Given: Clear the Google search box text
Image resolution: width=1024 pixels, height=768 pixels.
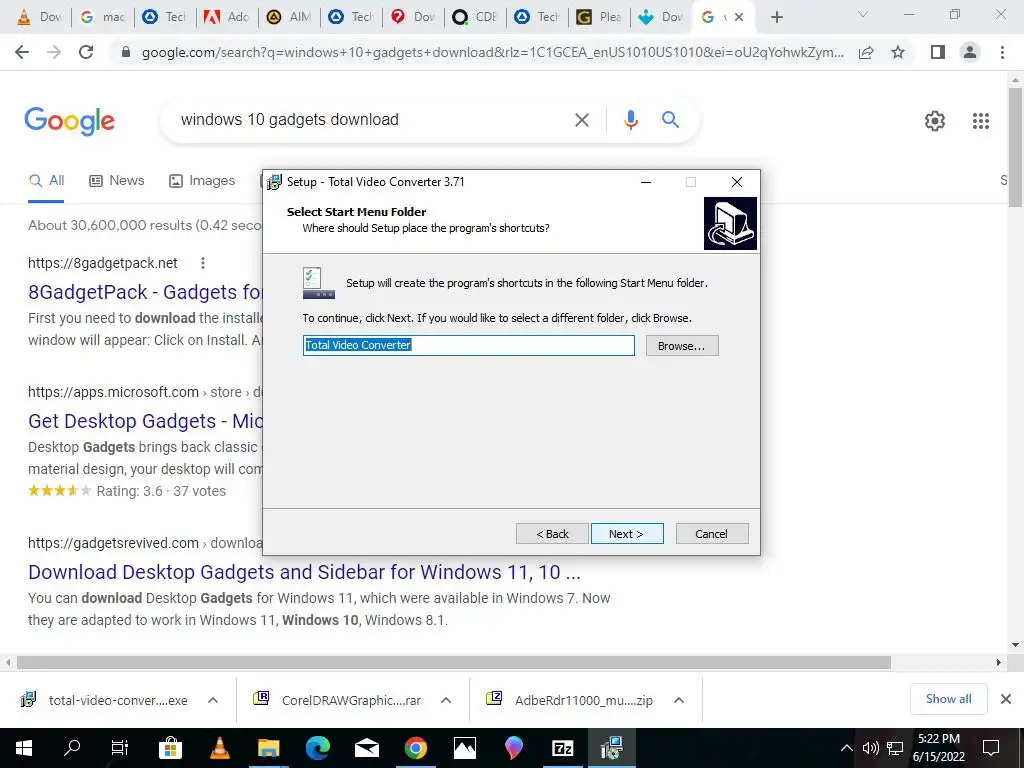Looking at the screenshot, I should [582, 120].
